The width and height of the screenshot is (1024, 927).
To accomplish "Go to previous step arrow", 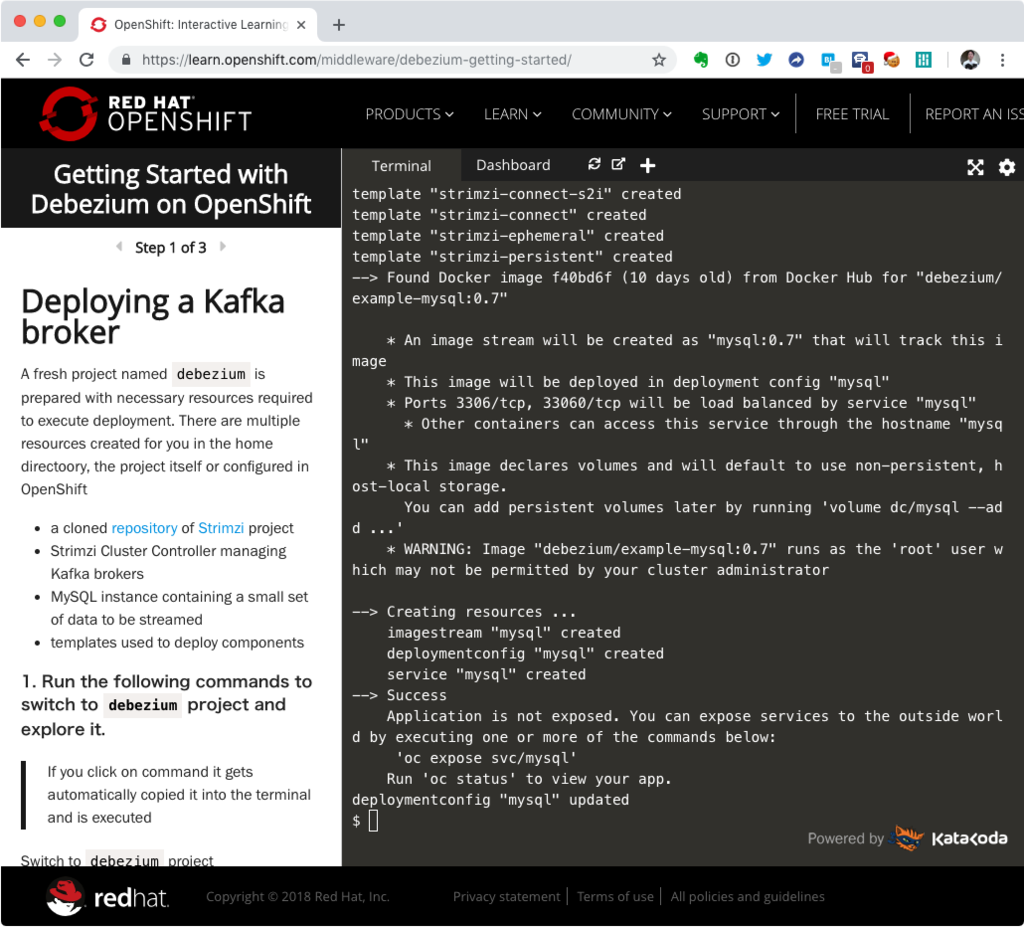I will tap(119, 247).
